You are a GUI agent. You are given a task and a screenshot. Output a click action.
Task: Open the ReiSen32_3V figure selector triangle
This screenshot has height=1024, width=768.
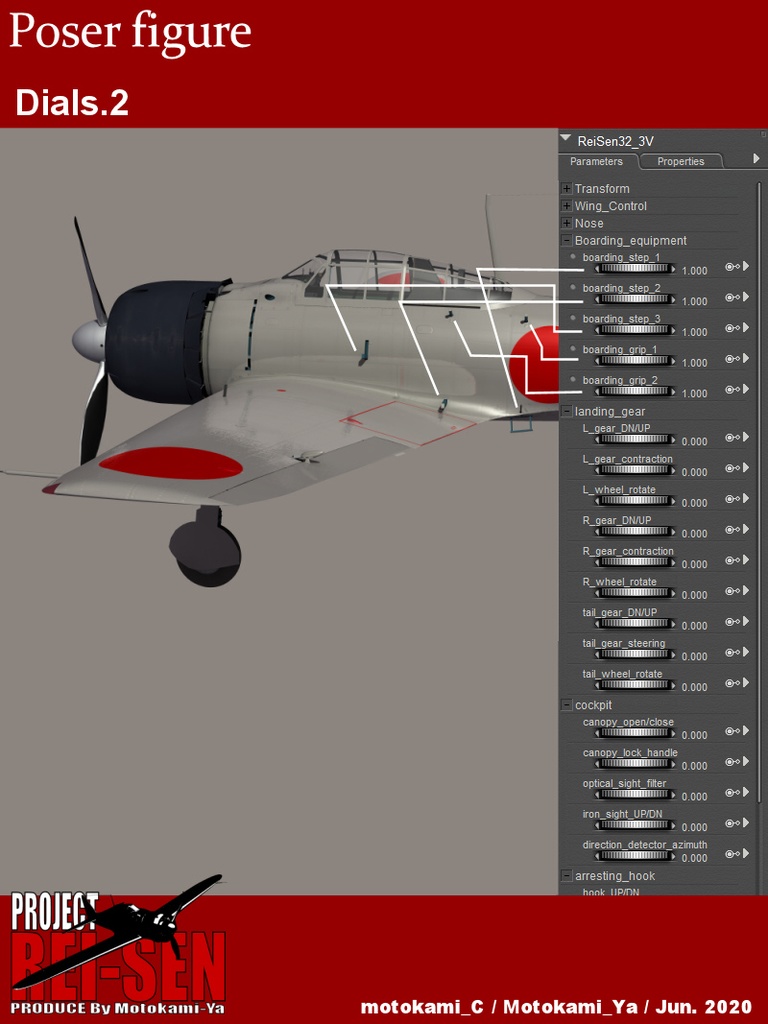(x=566, y=139)
